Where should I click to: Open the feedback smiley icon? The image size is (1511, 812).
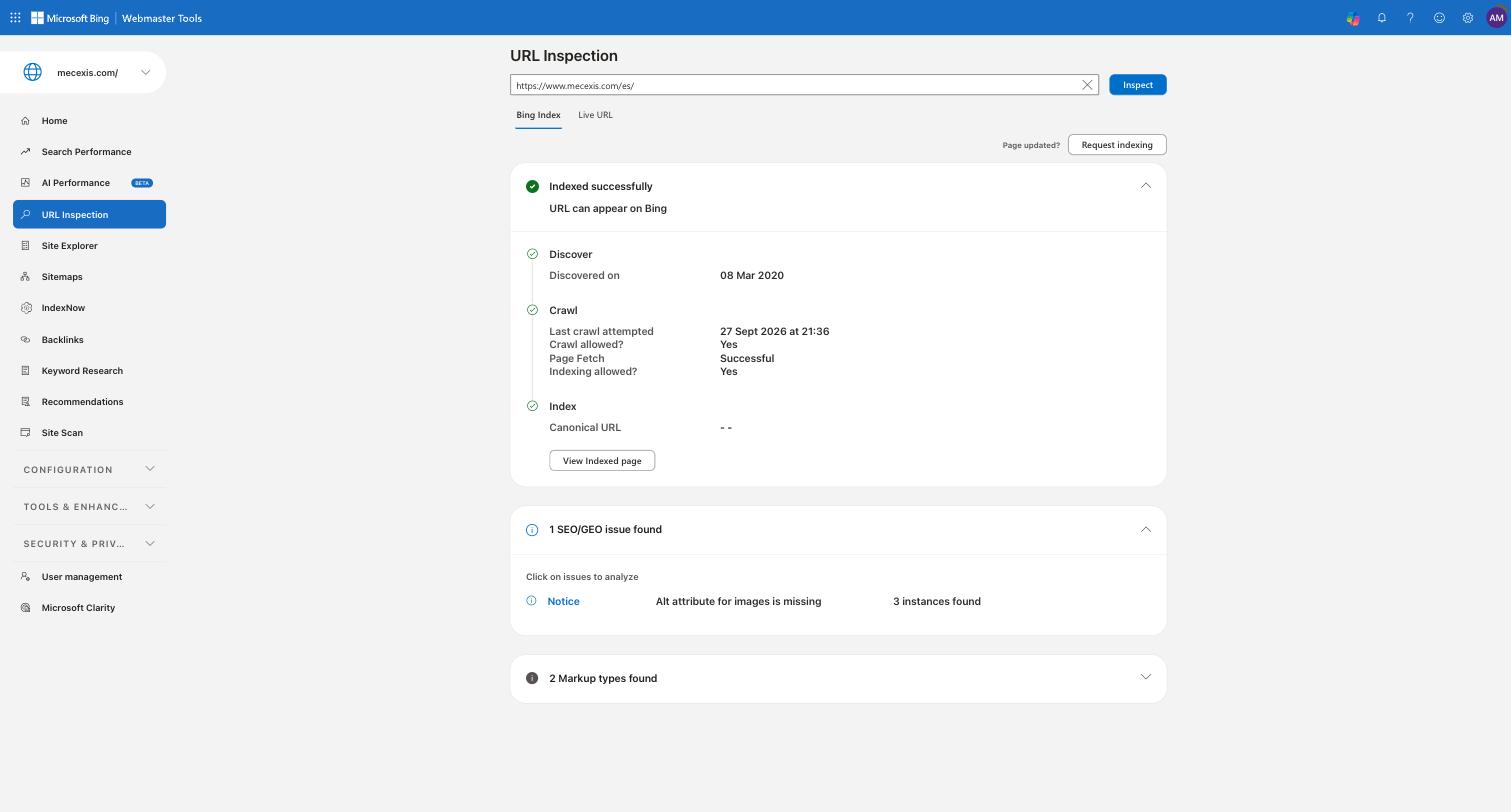(x=1439, y=18)
